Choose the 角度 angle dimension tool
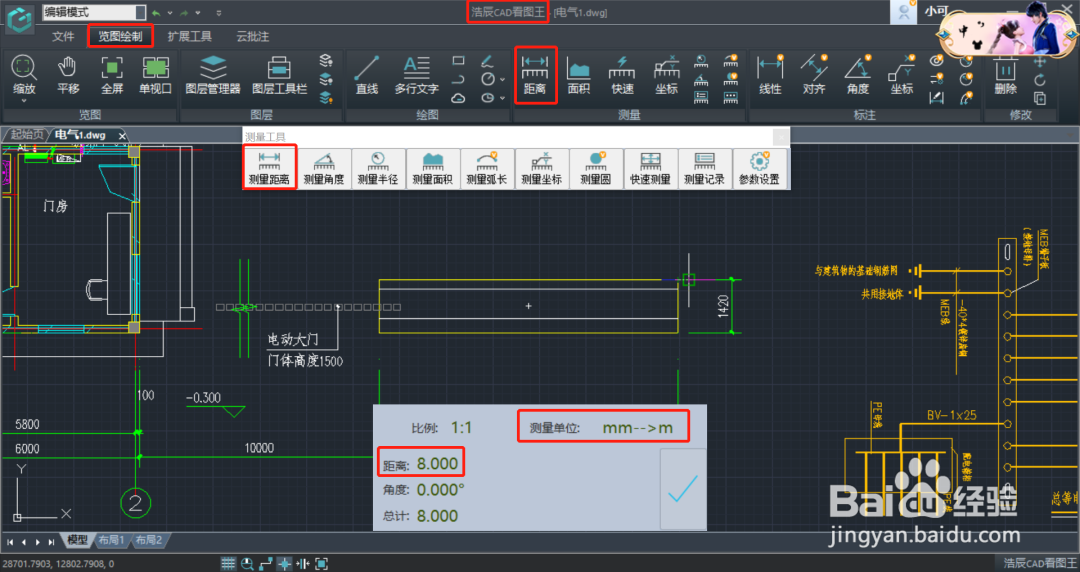 click(858, 75)
